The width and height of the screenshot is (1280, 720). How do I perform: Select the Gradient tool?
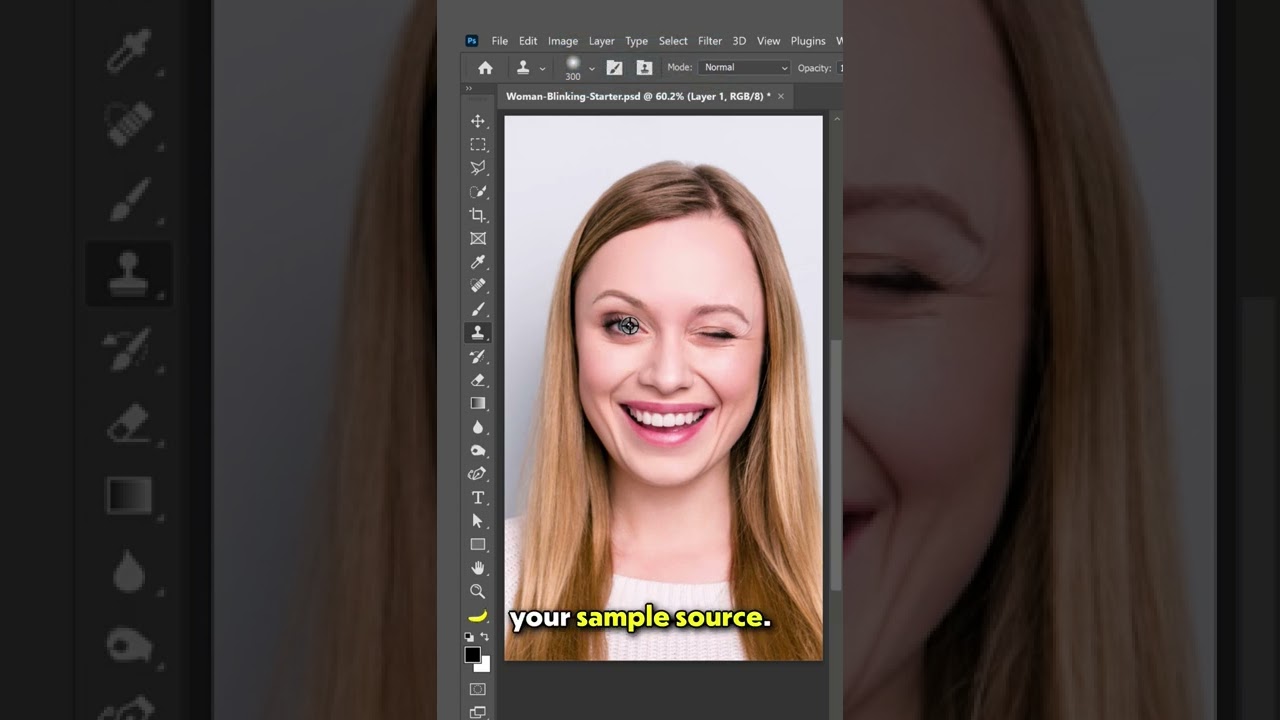click(478, 404)
